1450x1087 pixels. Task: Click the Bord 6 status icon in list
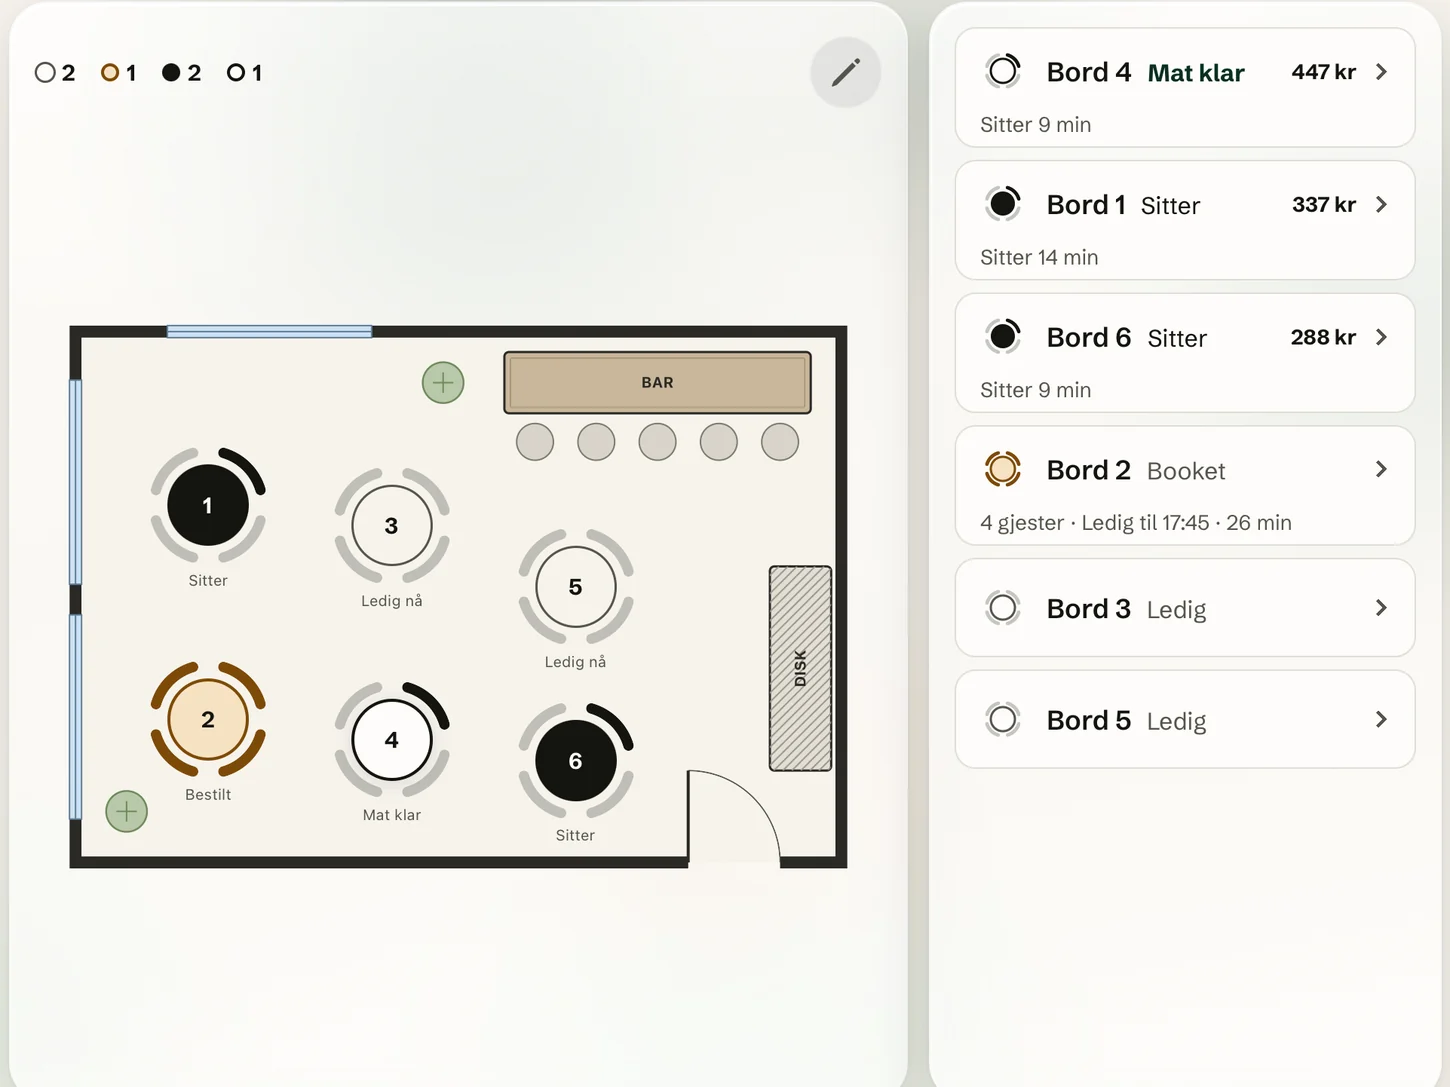(1003, 337)
